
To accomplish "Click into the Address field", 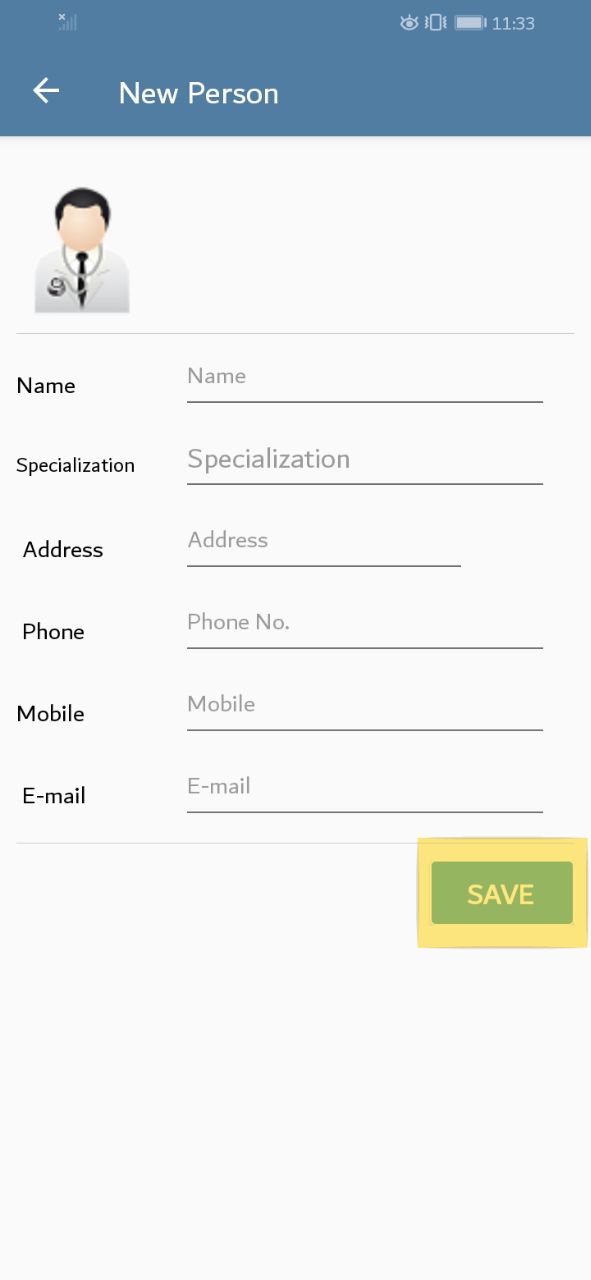I will pyautogui.click(x=324, y=543).
